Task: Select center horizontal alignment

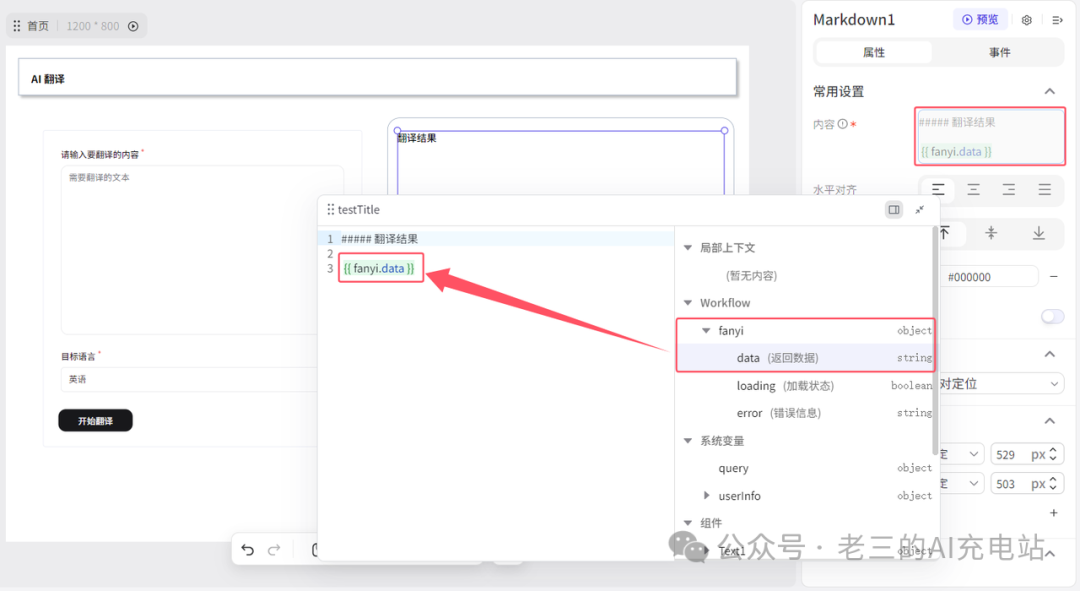Action: 973,189
